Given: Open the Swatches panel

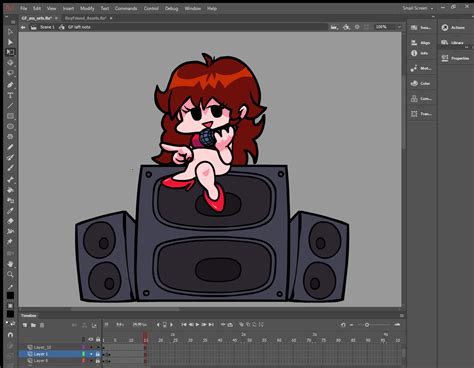Looking at the screenshot, I should click(x=421, y=28).
